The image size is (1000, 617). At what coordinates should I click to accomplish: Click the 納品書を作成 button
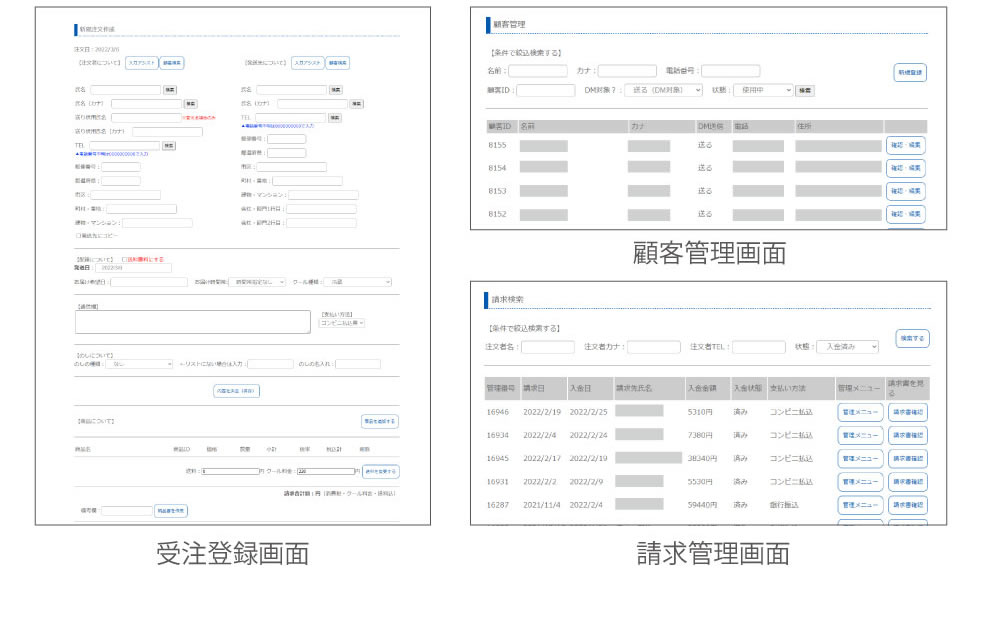(170, 510)
